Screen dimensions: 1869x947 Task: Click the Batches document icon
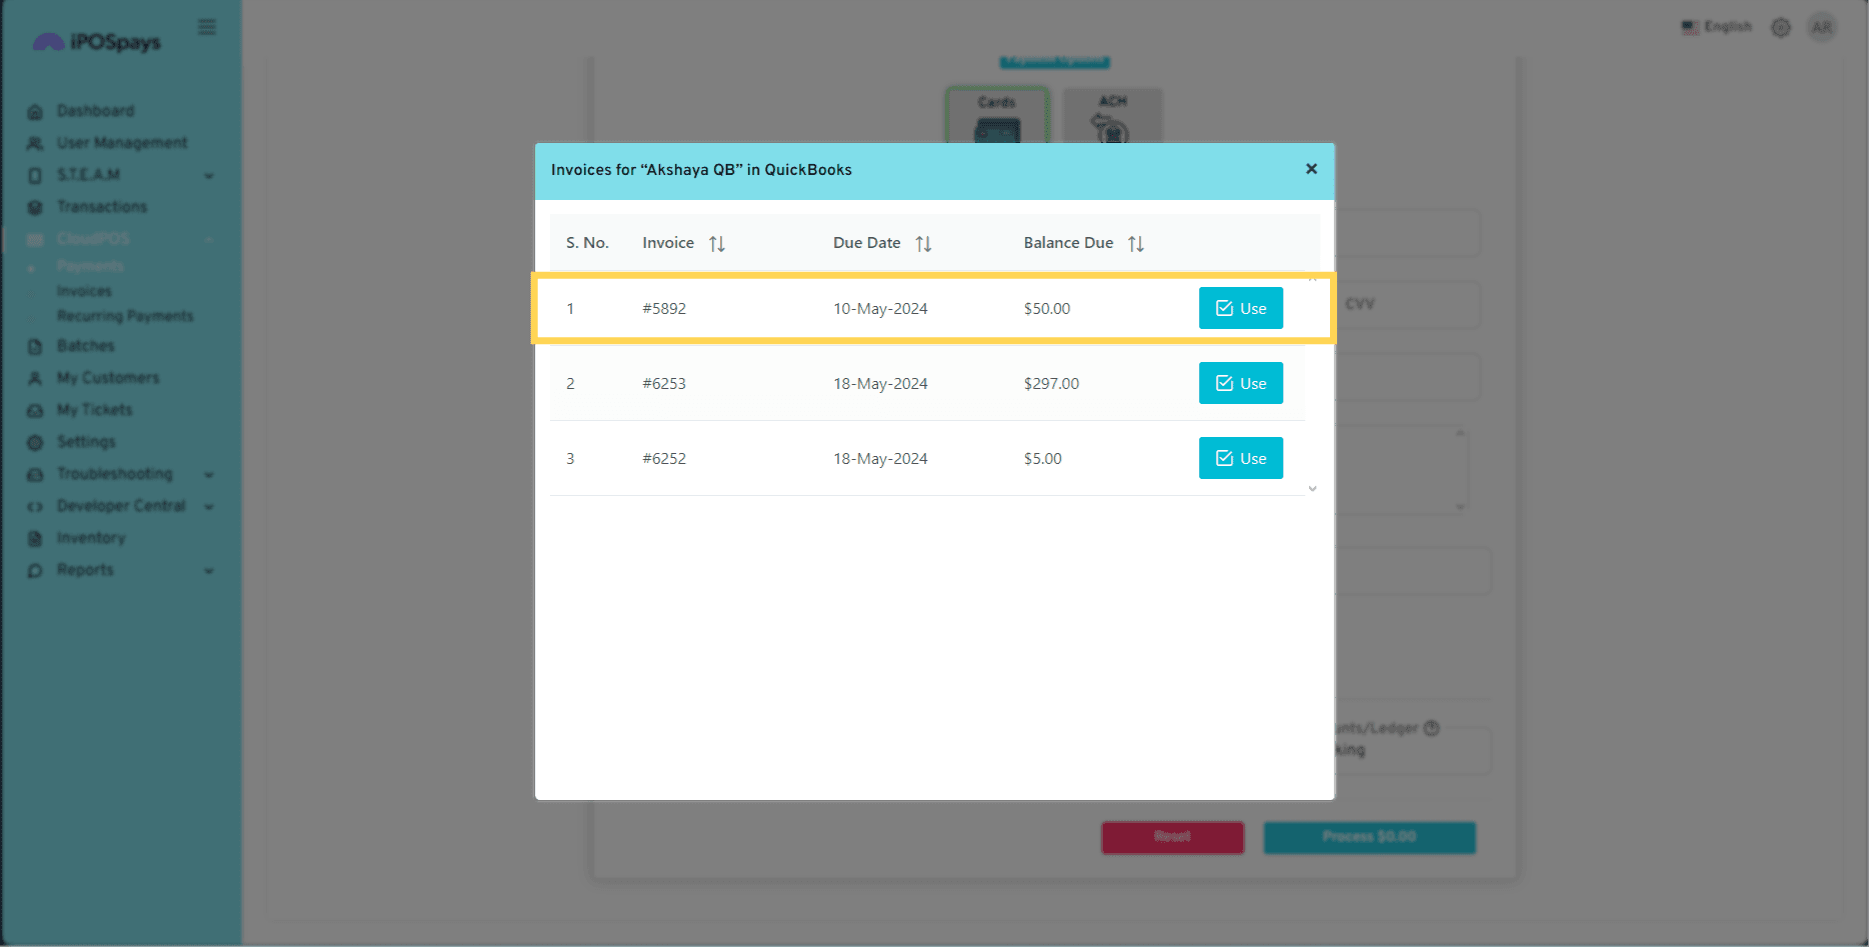35,347
